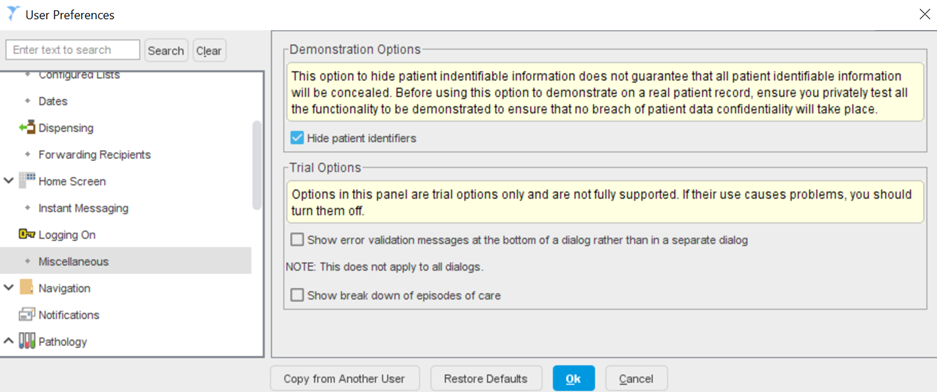Select Instant Messaging in the tree

[x=83, y=209]
